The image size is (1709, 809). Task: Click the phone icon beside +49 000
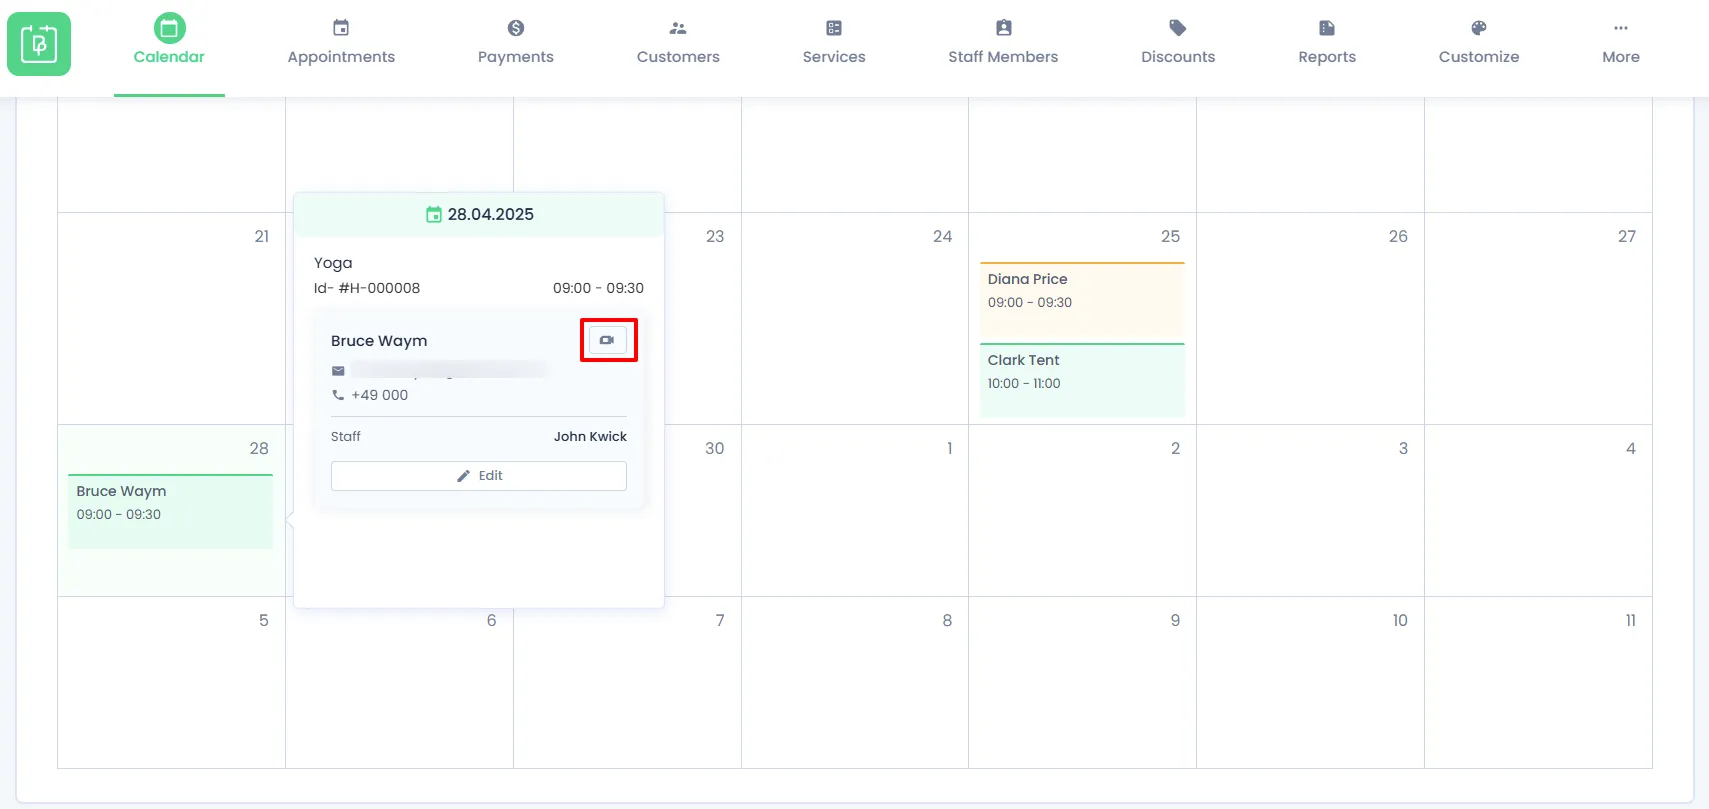[x=338, y=395]
